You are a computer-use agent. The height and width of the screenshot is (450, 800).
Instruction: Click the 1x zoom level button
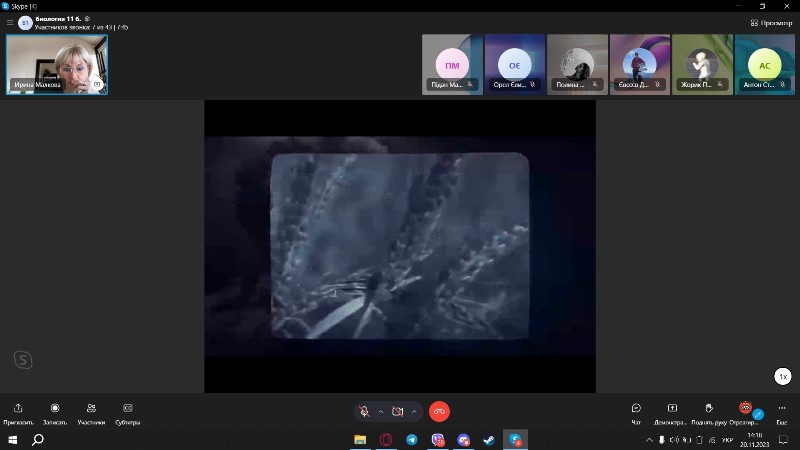pos(783,377)
